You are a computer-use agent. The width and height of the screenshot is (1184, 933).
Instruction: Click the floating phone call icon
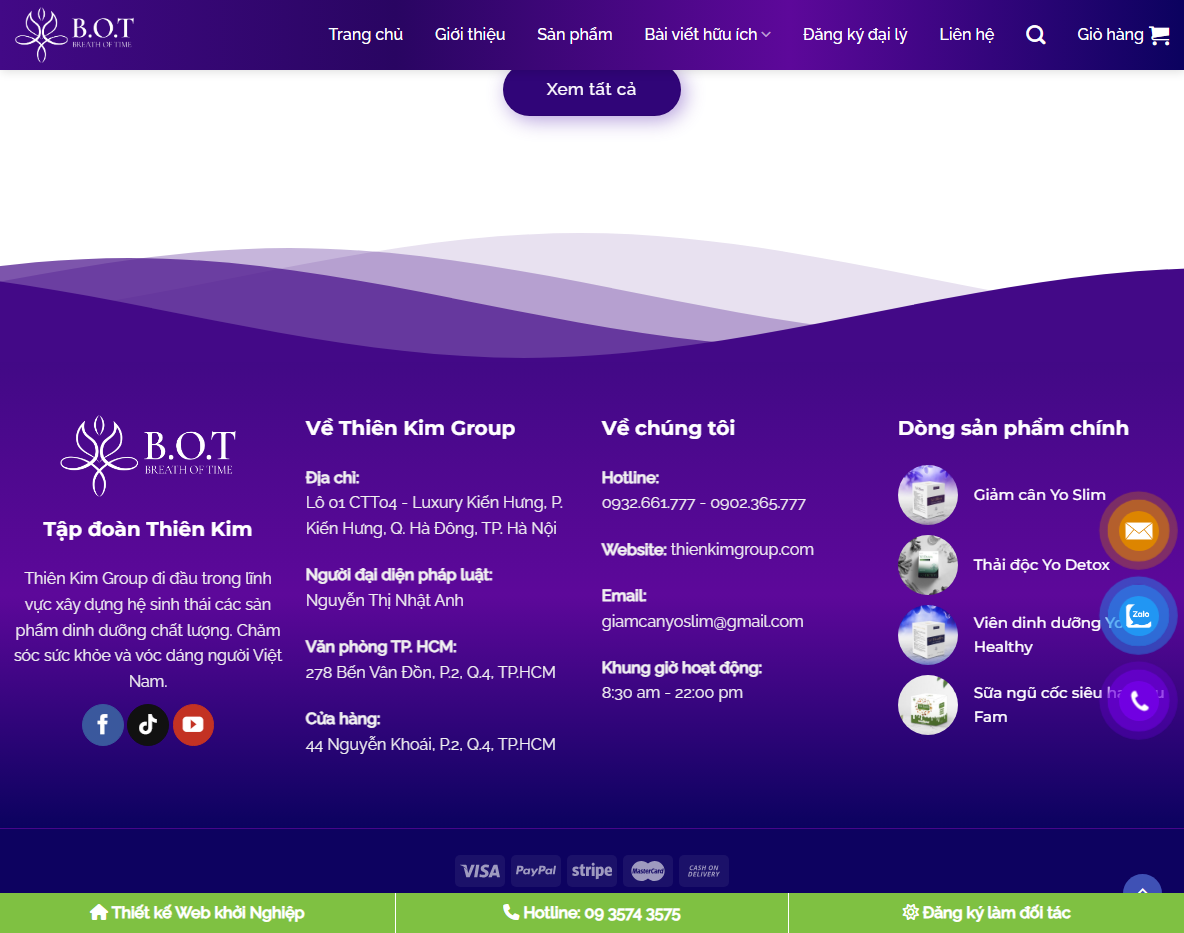coord(1138,701)
